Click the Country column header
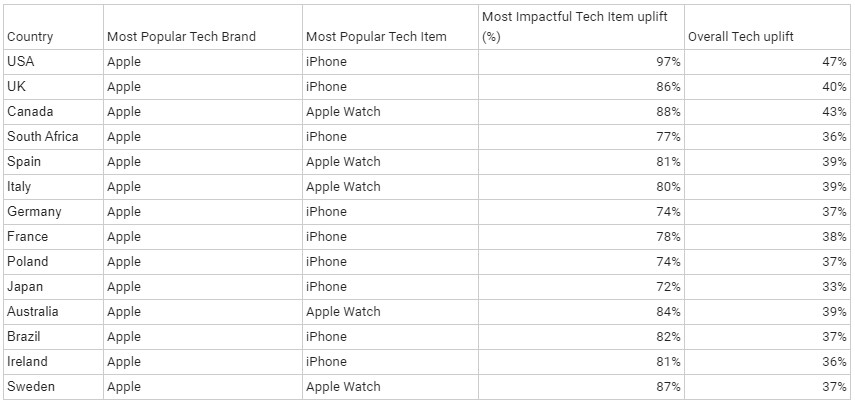855x401 pixels. pyautogui.click(x=30, y=37)
